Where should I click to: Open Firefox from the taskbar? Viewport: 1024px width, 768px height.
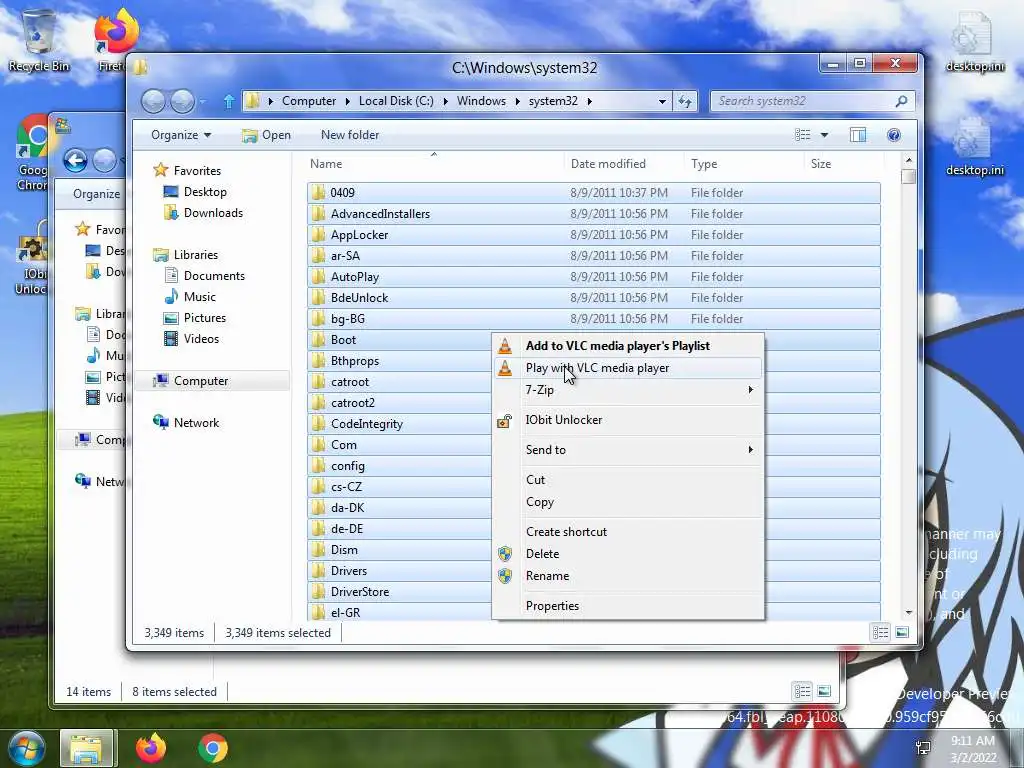[x=151, y=748]
